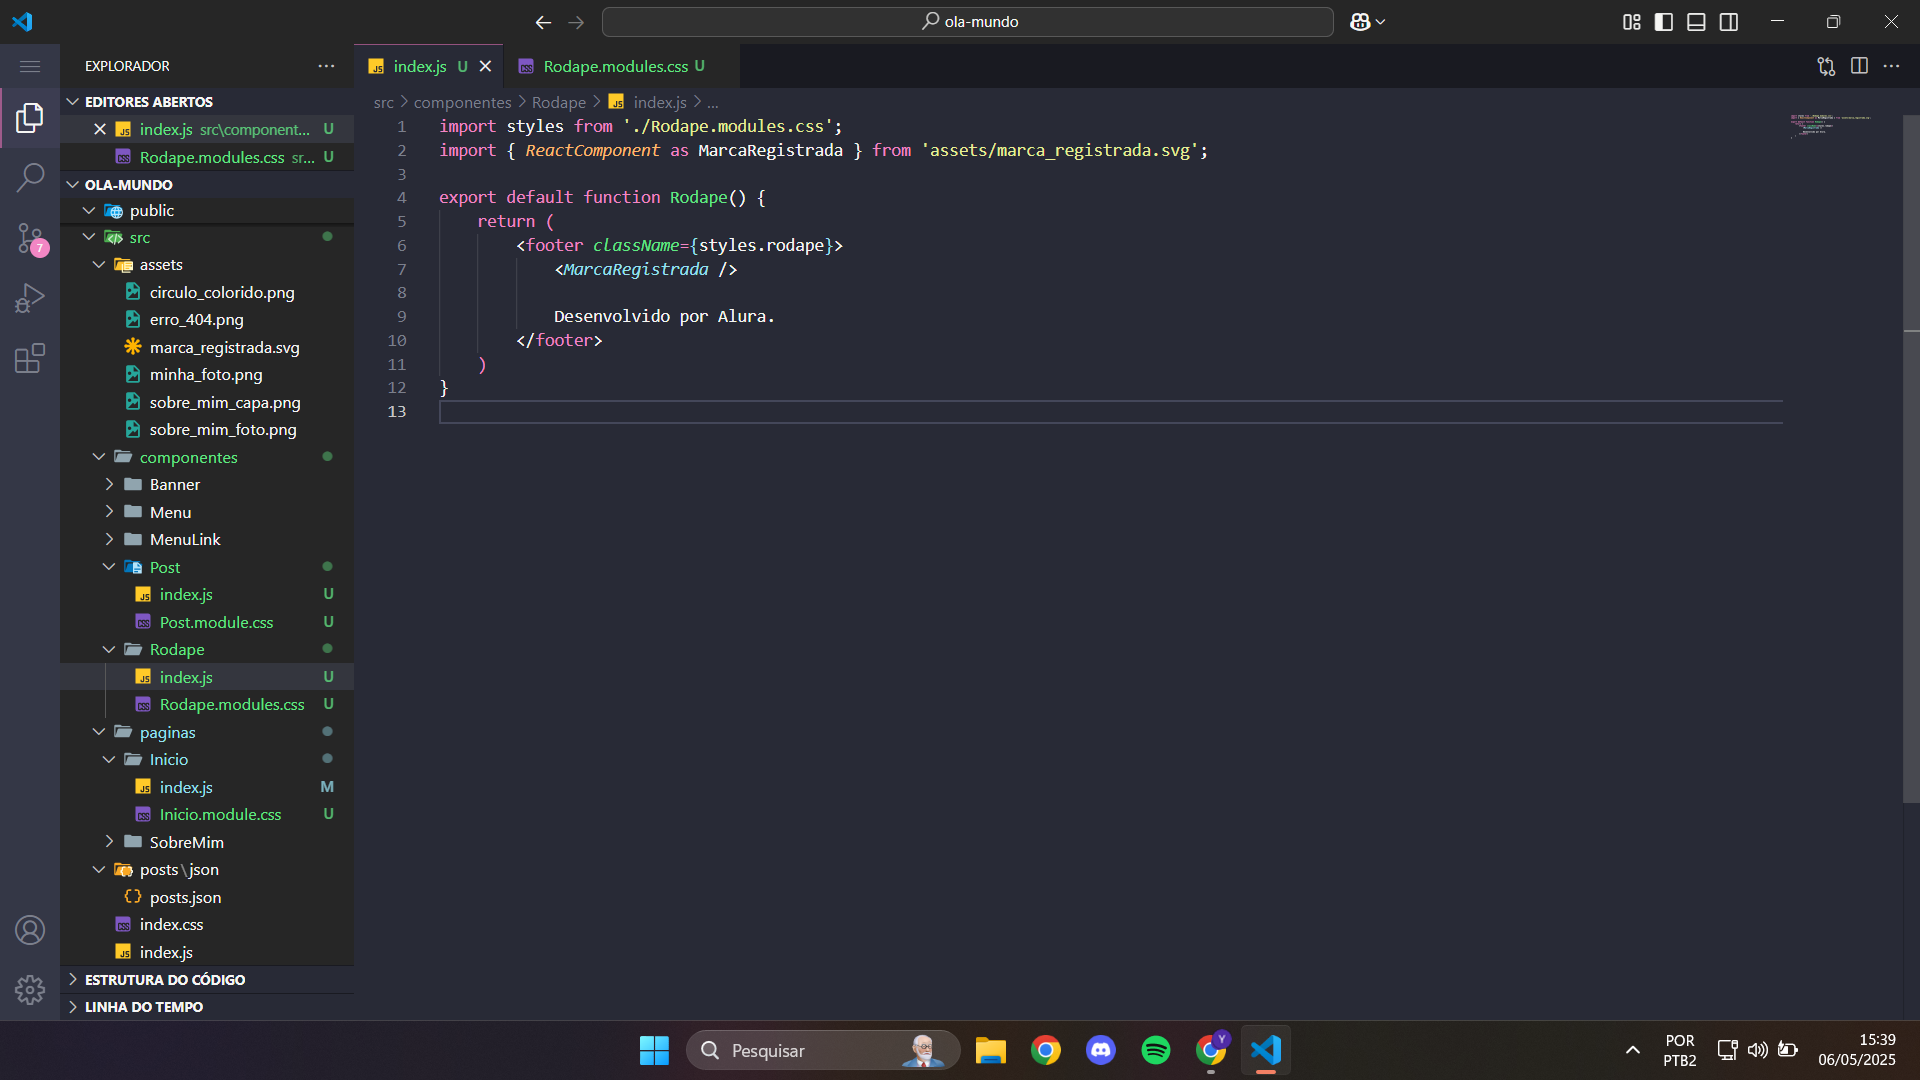This screenshot has height=1080, width=1920.
Task: Open Spotify from taskbar
Action: pos(1156,1050)
